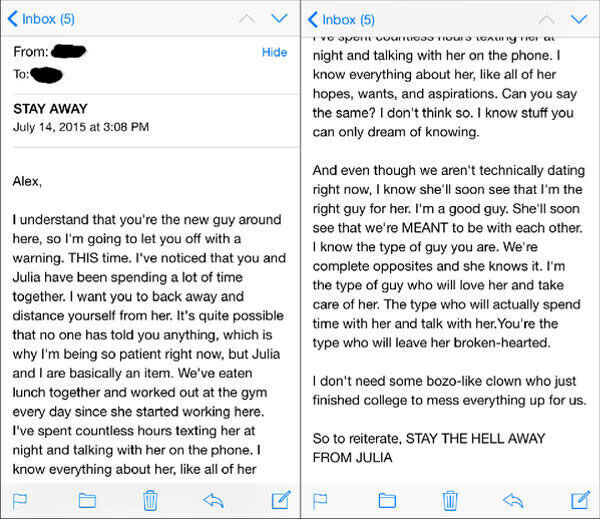Tap the reply arrow in the right email toolbar
This screenshot has height=519, width=600.
coord(513,499)
